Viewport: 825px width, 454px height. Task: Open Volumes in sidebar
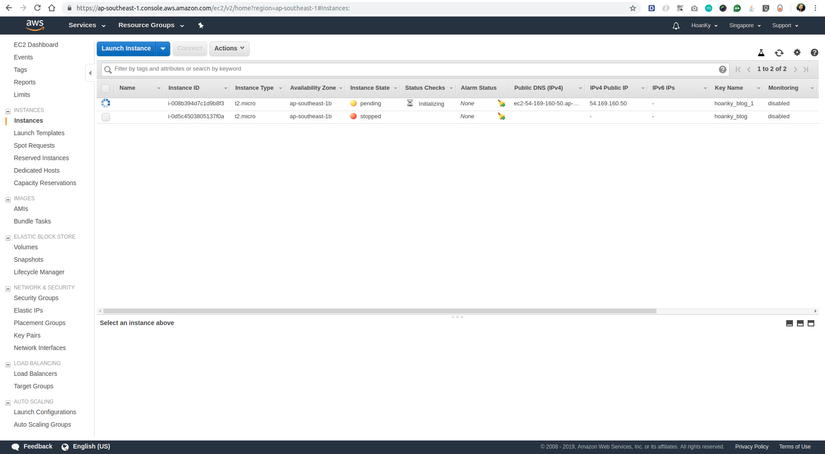[26, 247]
